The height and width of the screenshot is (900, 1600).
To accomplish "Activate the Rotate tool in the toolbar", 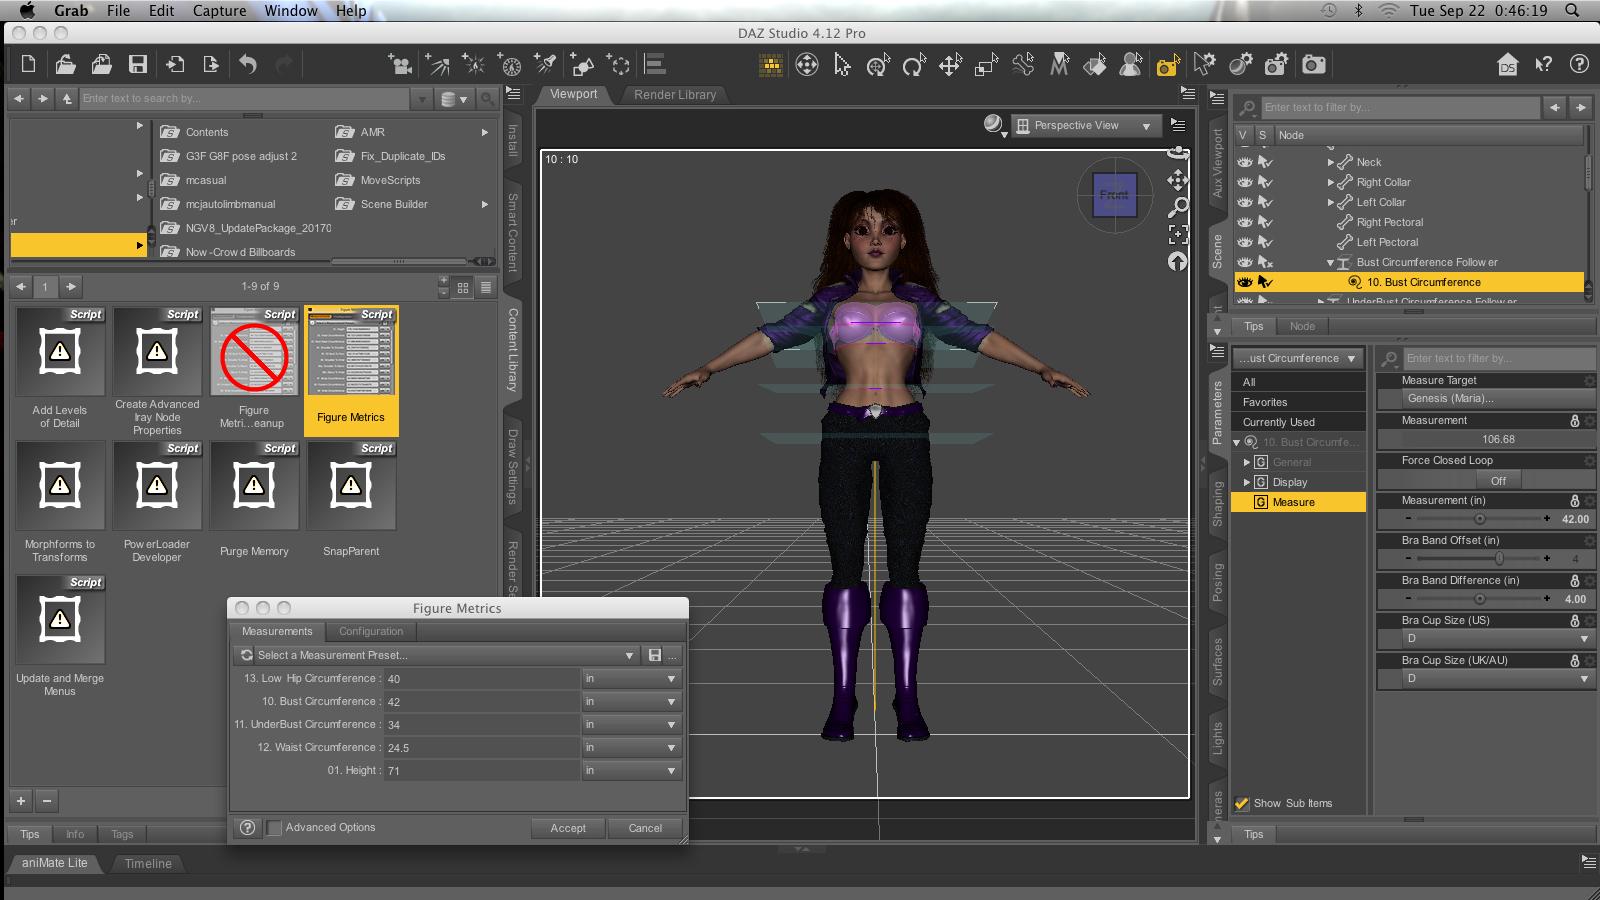I will pos(913,65).
